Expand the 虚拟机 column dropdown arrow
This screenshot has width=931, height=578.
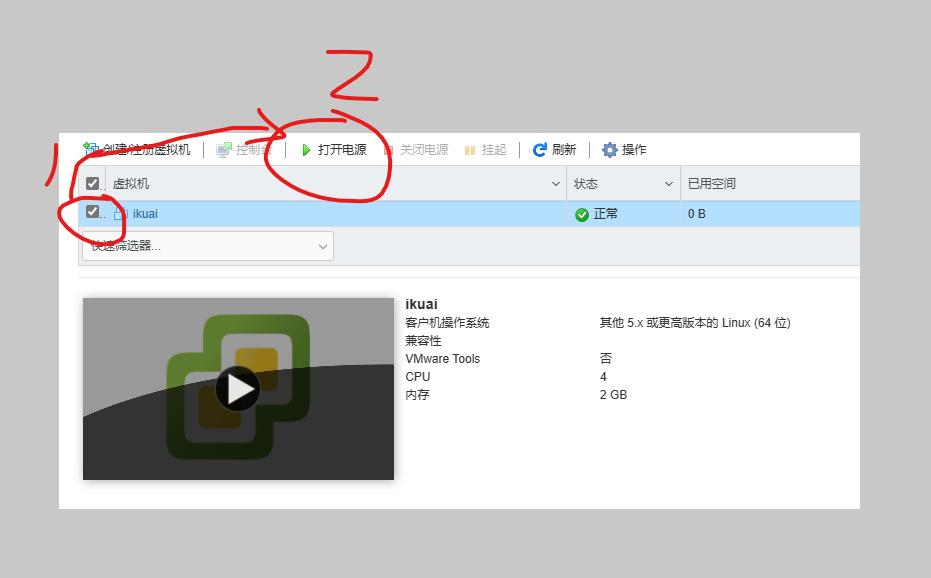coord(556,183)
